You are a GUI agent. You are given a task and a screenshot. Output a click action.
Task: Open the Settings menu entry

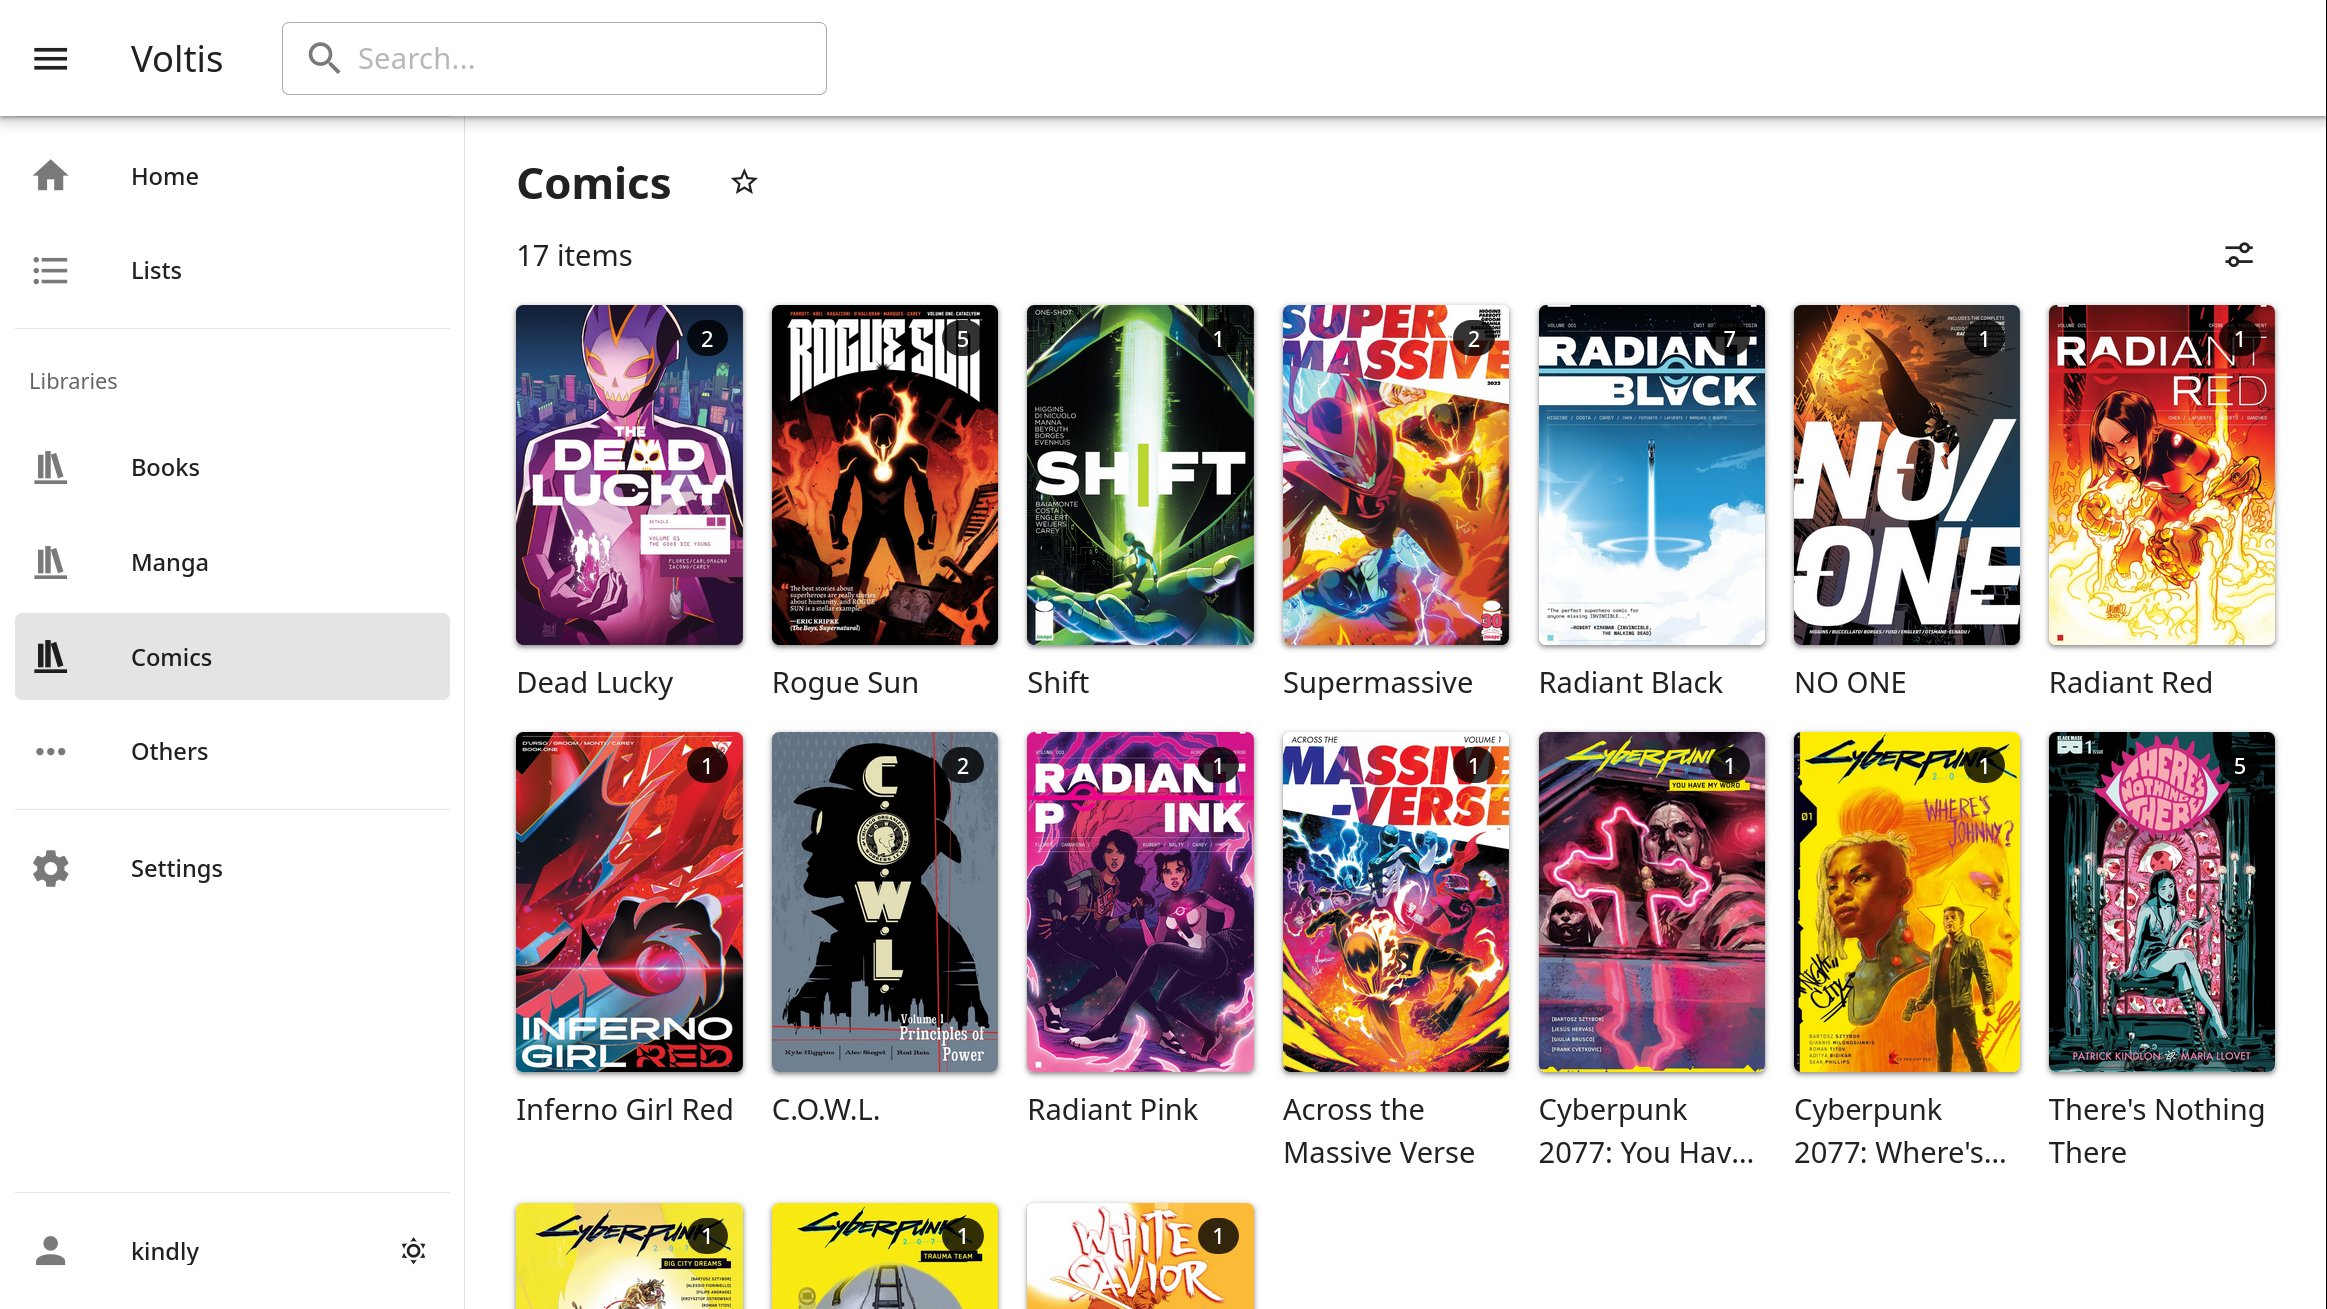coord(176,868)
